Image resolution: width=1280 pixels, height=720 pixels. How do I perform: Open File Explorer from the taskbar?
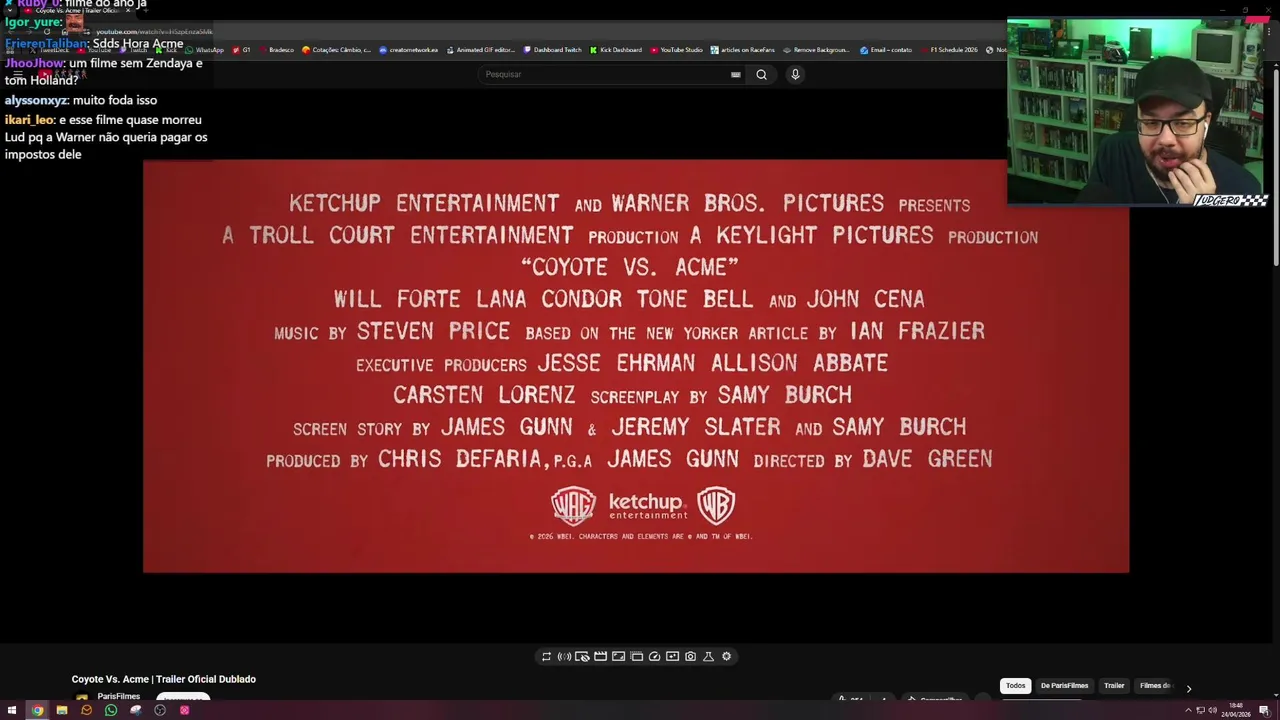point(62,710)
